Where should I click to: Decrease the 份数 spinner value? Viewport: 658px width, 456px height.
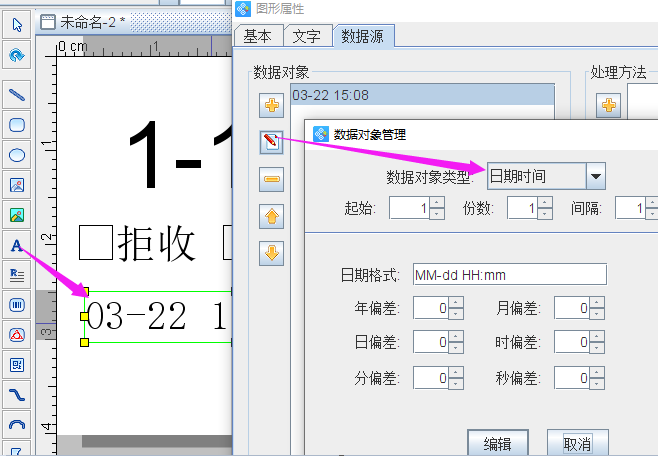point(545,214)
